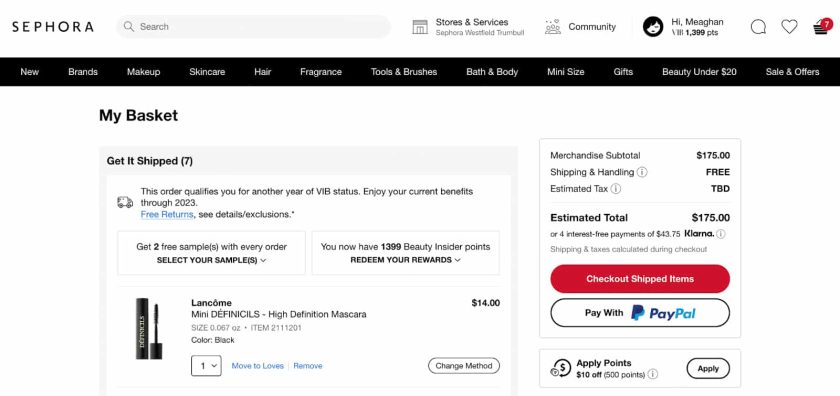Open the Tools & Brushes menu
The image size is (840, 396).
(404, 72)
